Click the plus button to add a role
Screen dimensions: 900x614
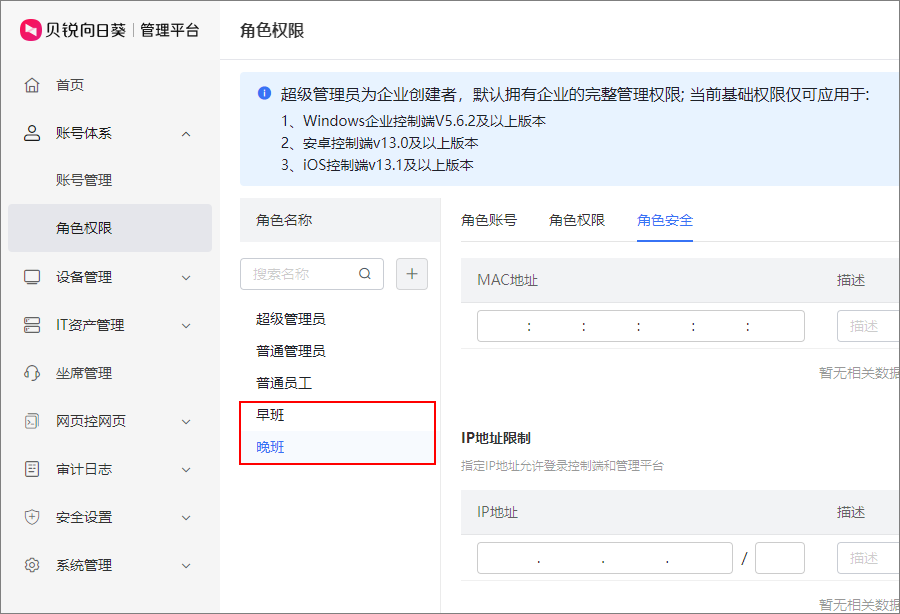point(412,274)
